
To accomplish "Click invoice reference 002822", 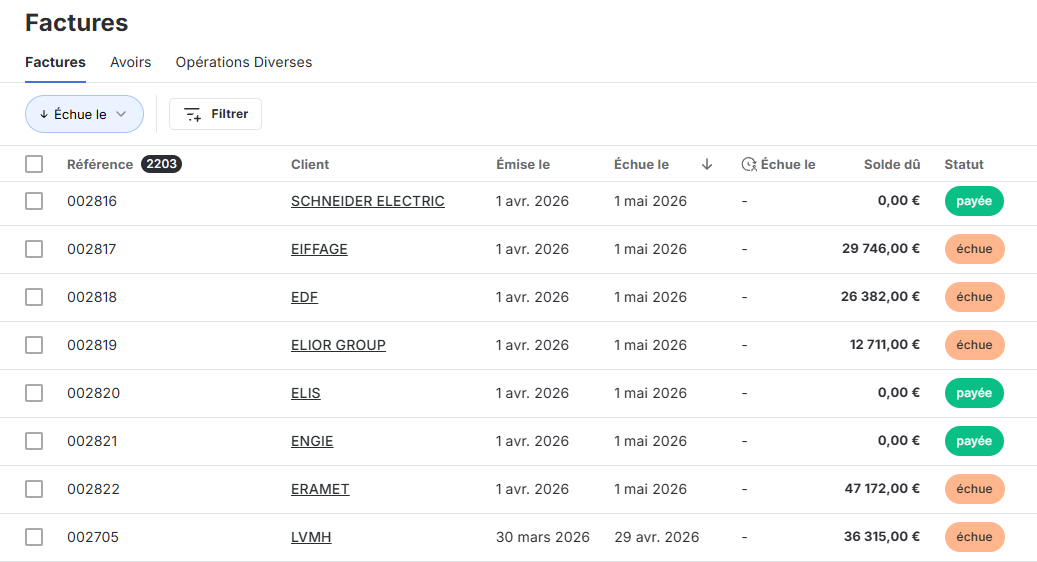I will pos(93,489).
